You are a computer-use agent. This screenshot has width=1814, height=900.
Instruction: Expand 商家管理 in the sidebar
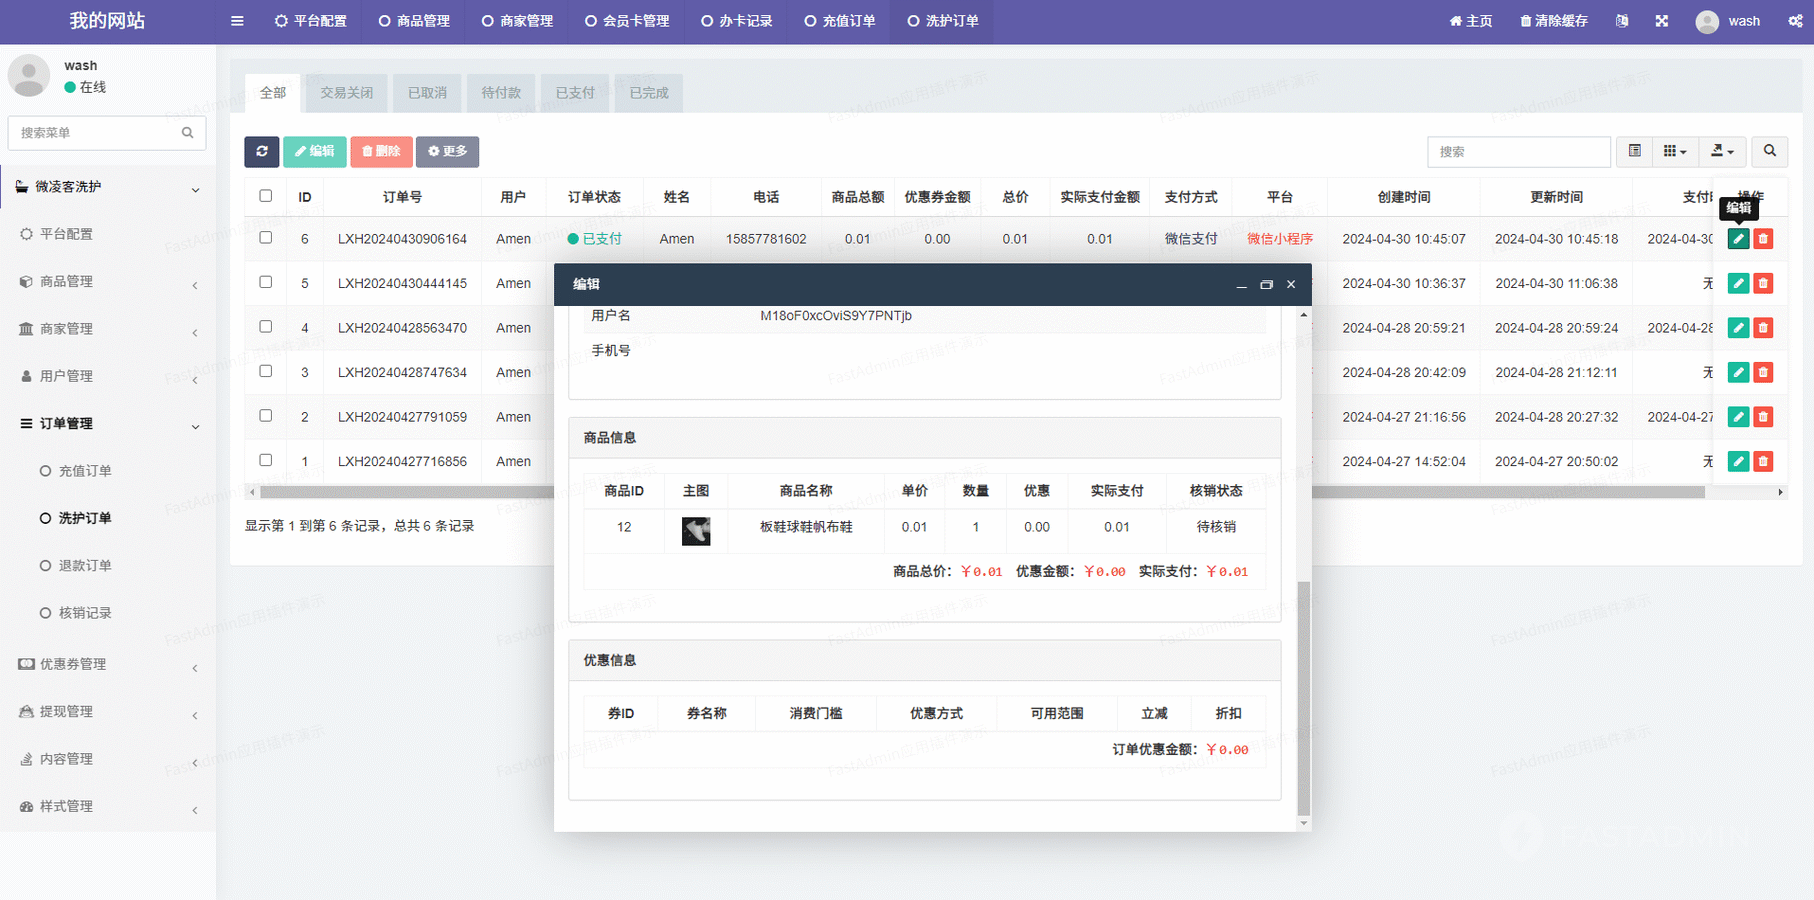coord(108,329)
